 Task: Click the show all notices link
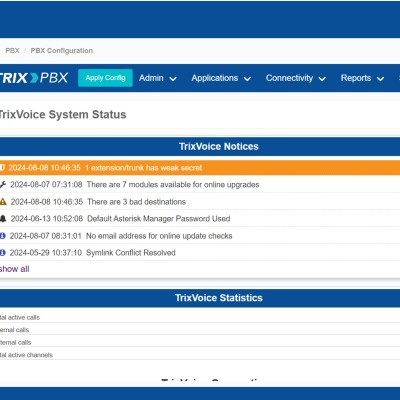pos(15,269)
